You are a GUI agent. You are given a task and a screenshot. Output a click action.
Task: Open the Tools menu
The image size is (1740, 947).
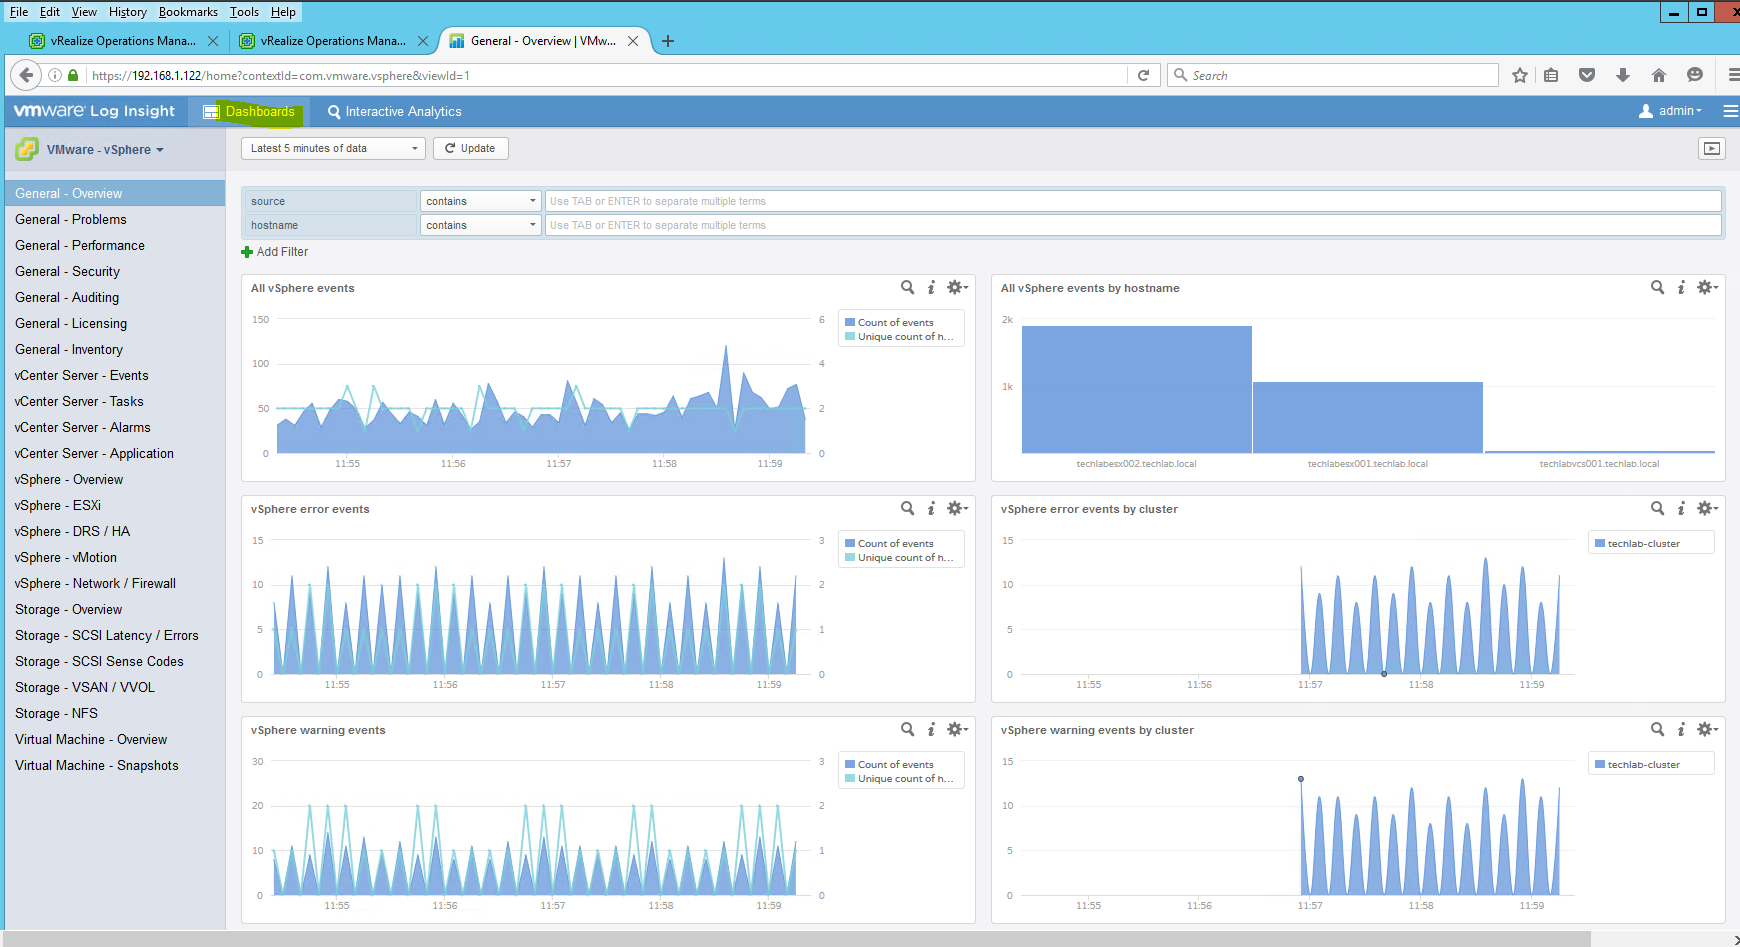244,12
